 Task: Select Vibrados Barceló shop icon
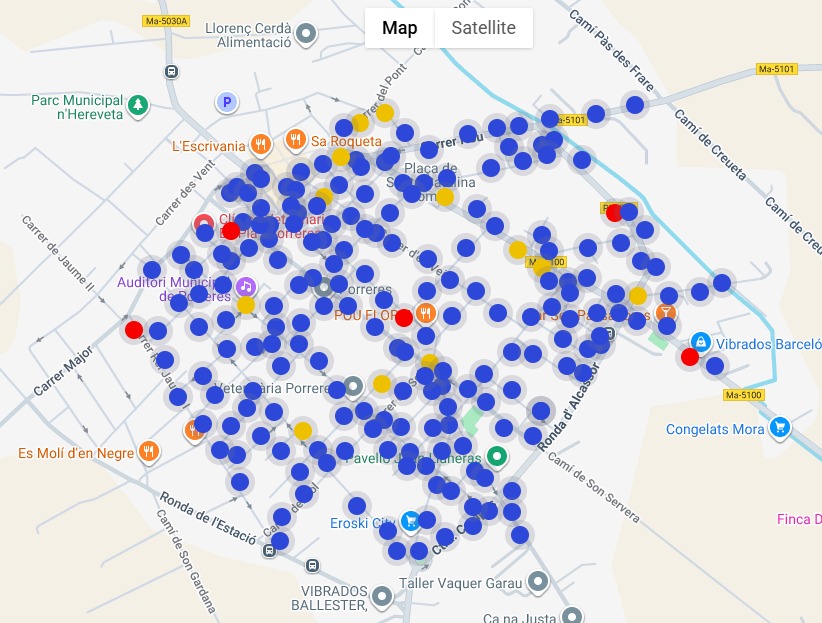[701, 343]
